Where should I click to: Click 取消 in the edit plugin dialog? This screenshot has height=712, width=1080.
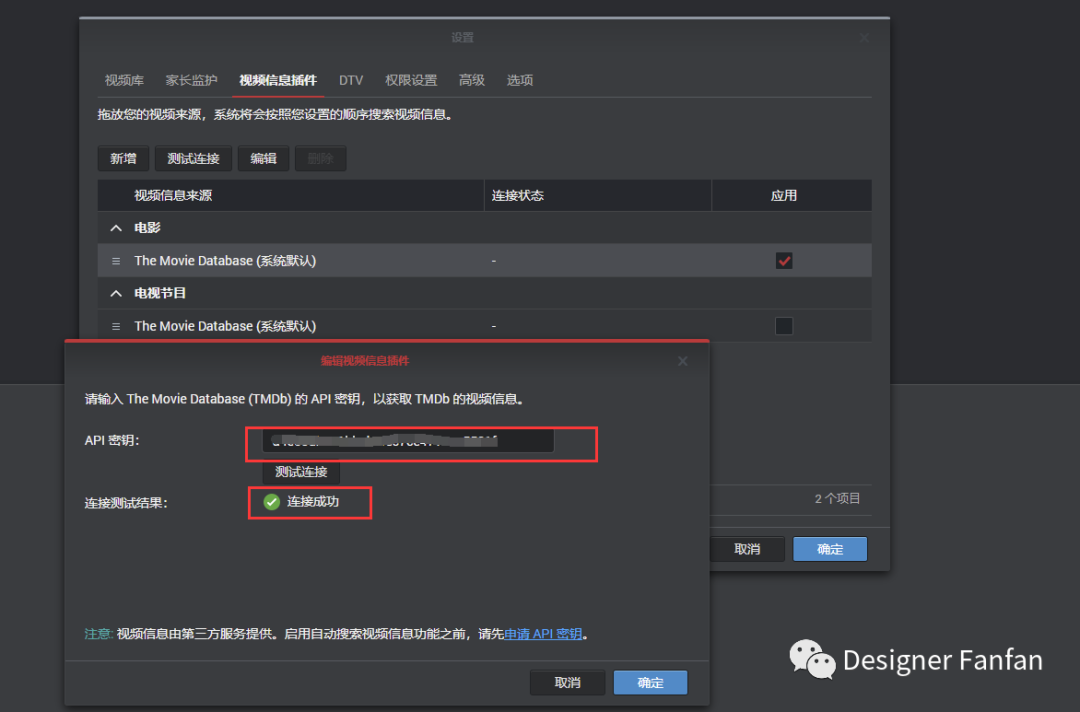pyautogui.click(x=568, y=682)
